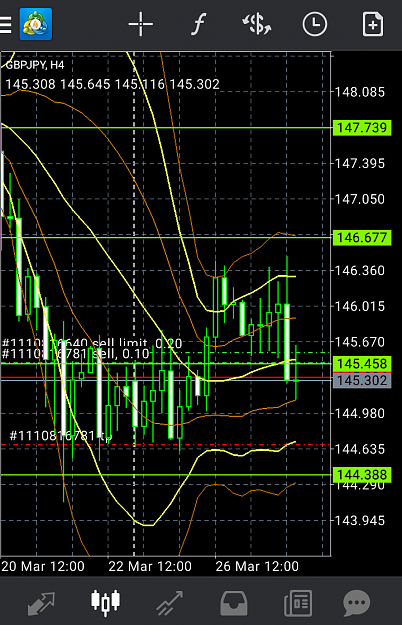Open the new order dollar icon

(x=257, y=24)
